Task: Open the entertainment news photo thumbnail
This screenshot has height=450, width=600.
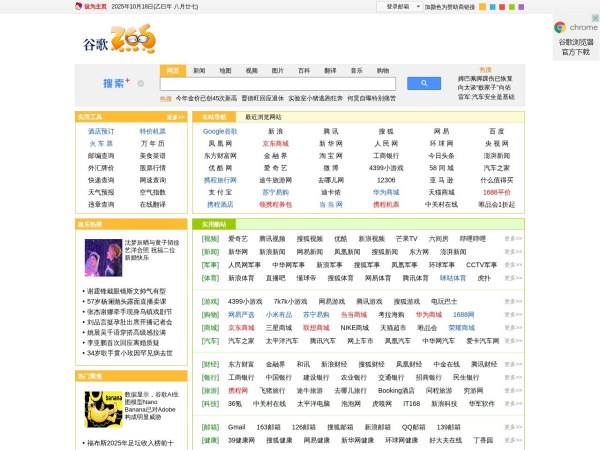Action: 103,258
